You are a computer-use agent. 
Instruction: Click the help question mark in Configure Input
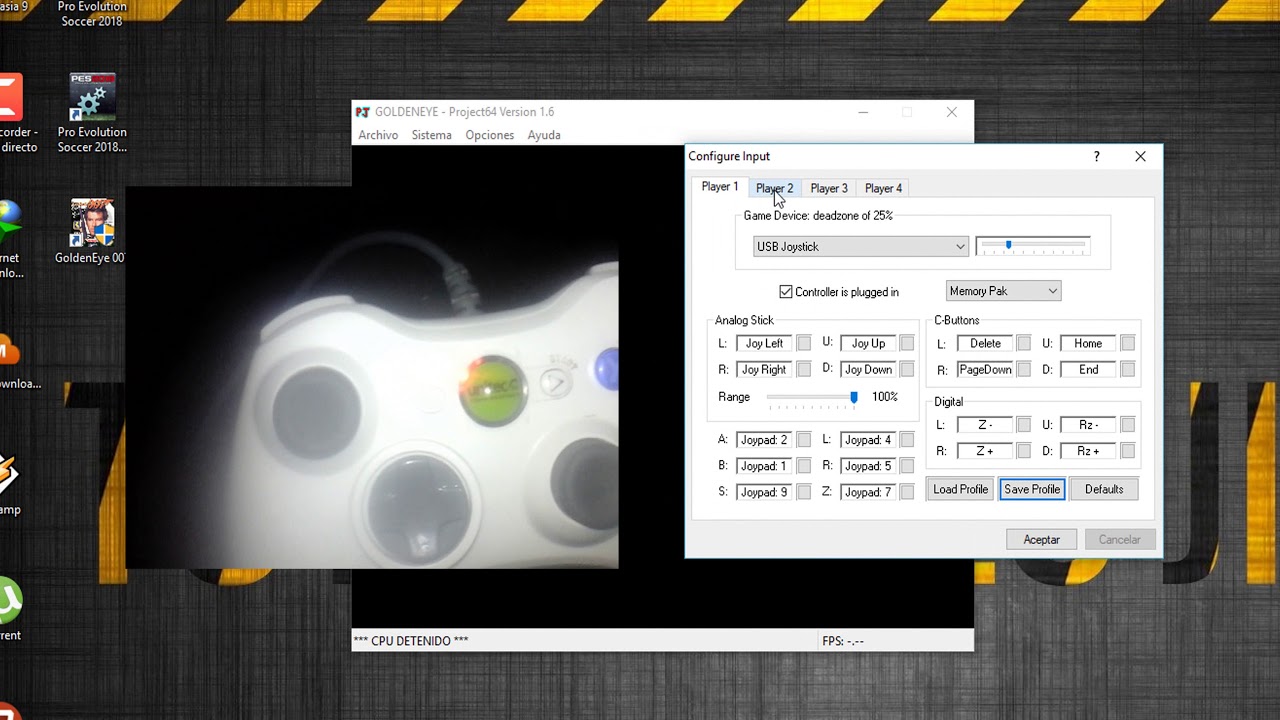point(1097,156)
